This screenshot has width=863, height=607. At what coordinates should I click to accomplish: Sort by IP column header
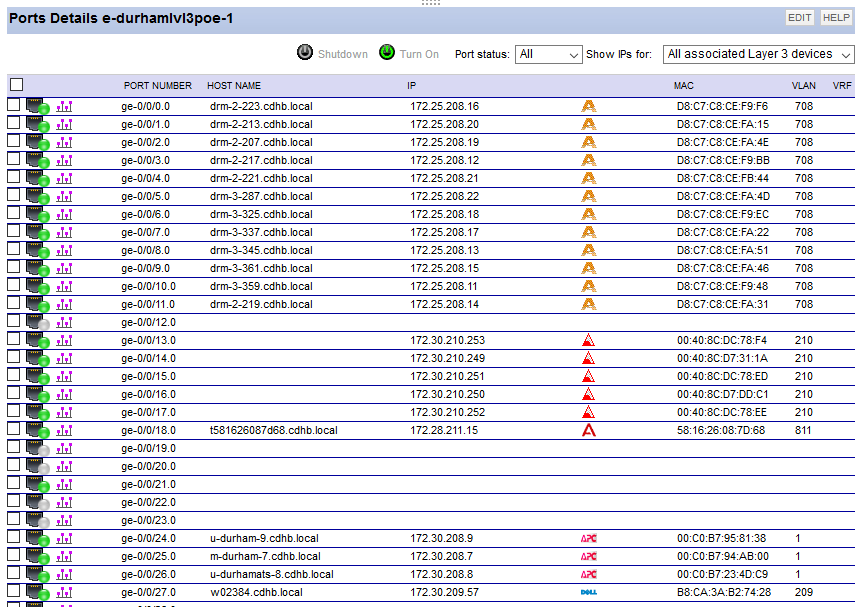(412, 85)
